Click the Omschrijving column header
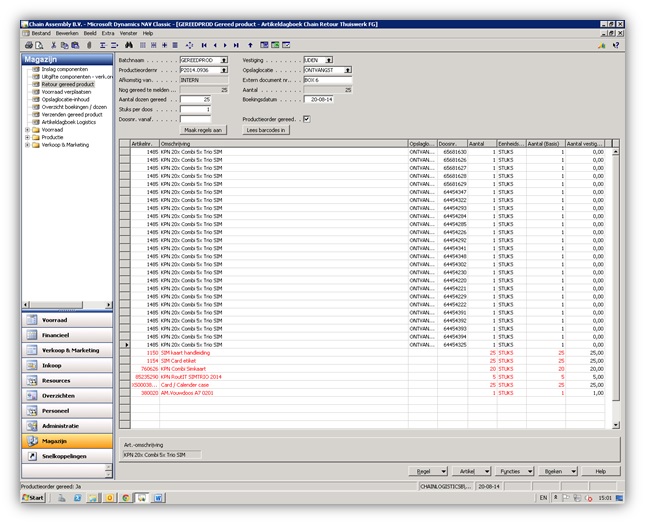 click(283, 144)
